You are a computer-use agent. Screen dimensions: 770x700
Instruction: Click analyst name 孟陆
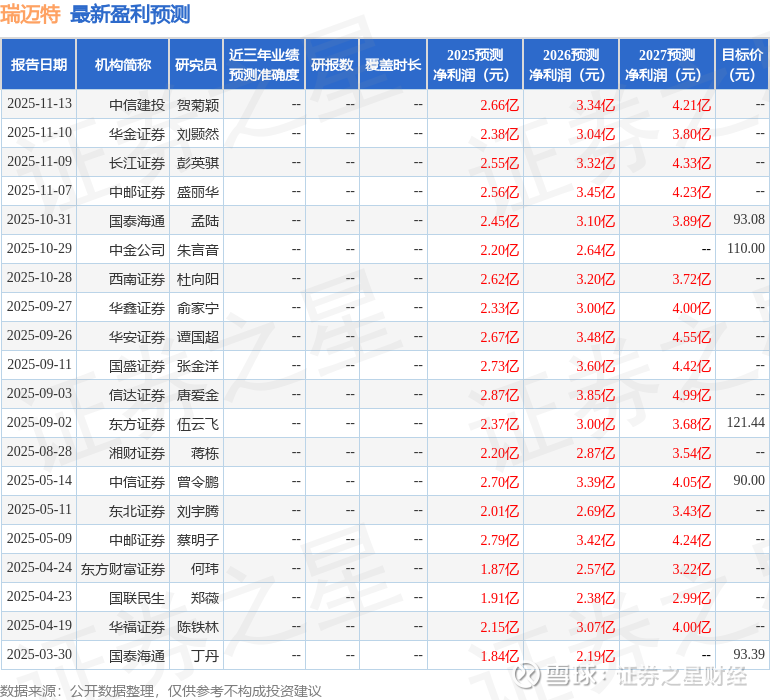[205, 221]
